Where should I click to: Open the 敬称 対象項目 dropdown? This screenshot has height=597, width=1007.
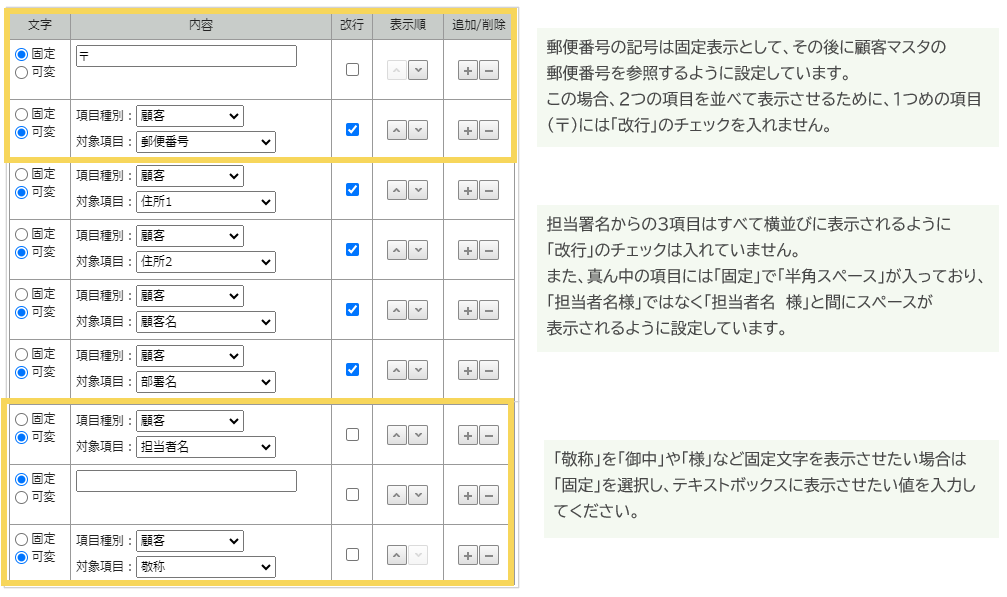click(205, 566)
